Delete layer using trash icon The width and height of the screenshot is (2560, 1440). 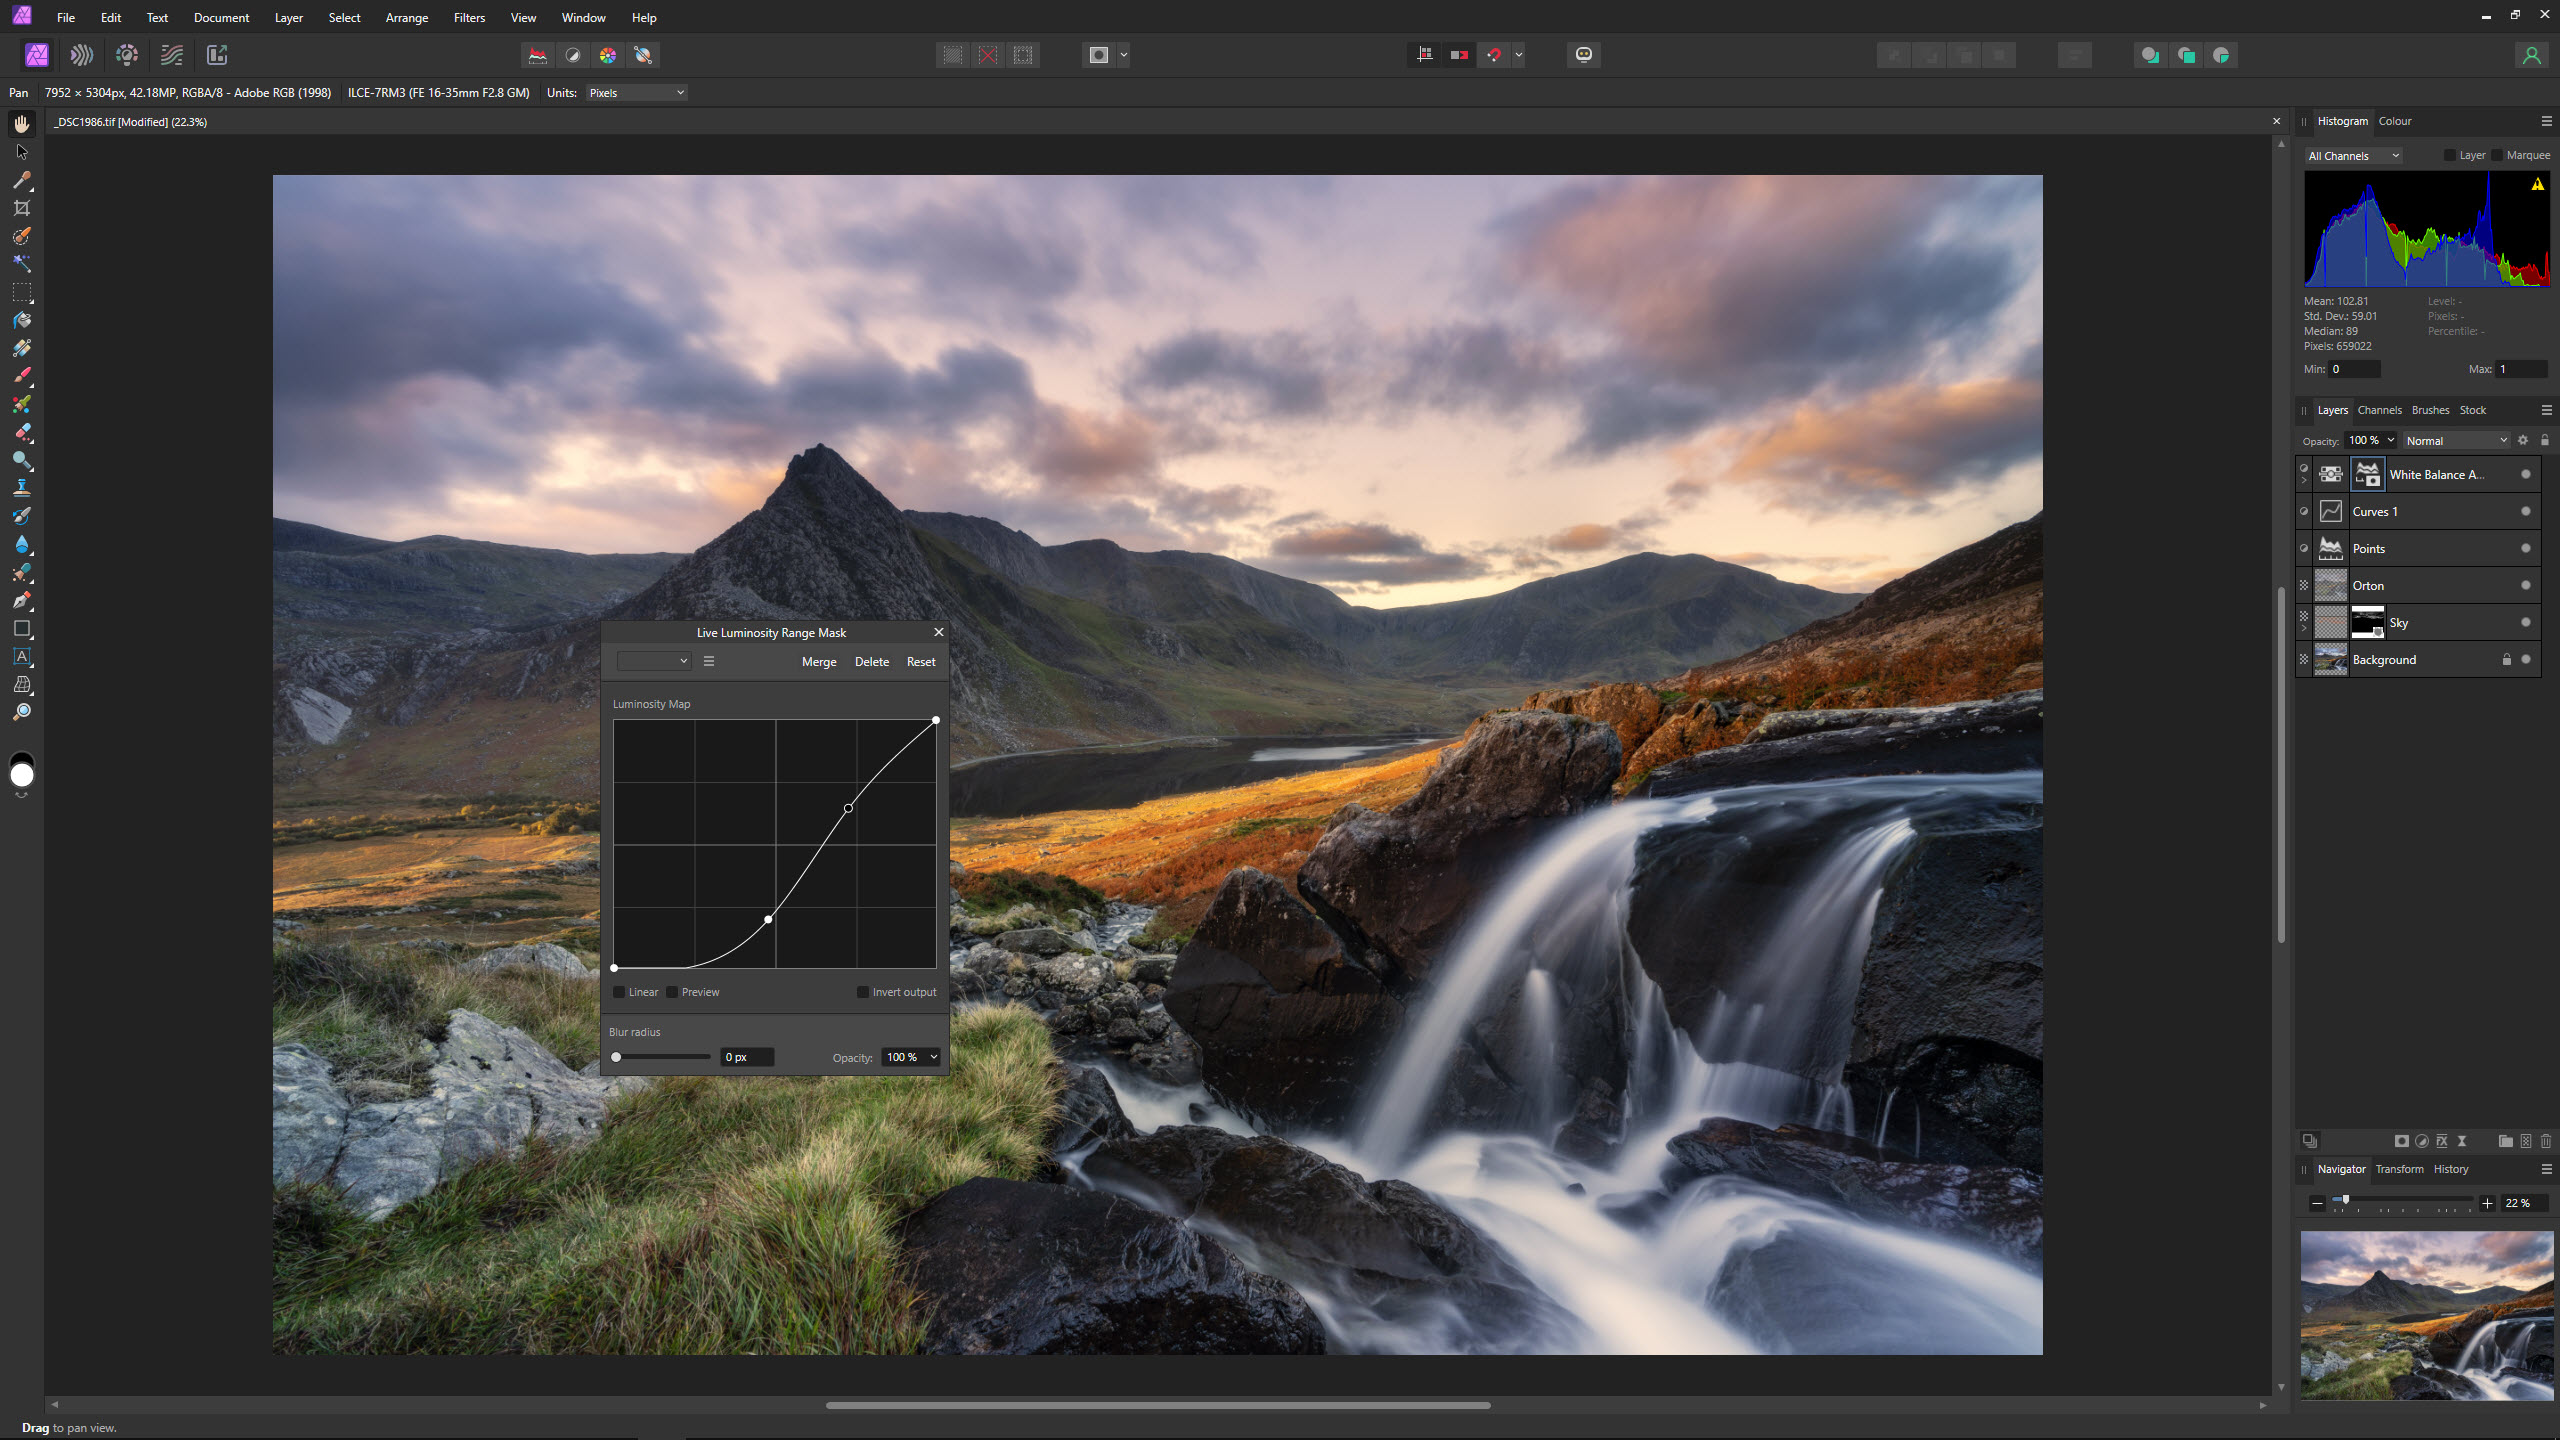pyautogui.click(x=2546, y=1141)
